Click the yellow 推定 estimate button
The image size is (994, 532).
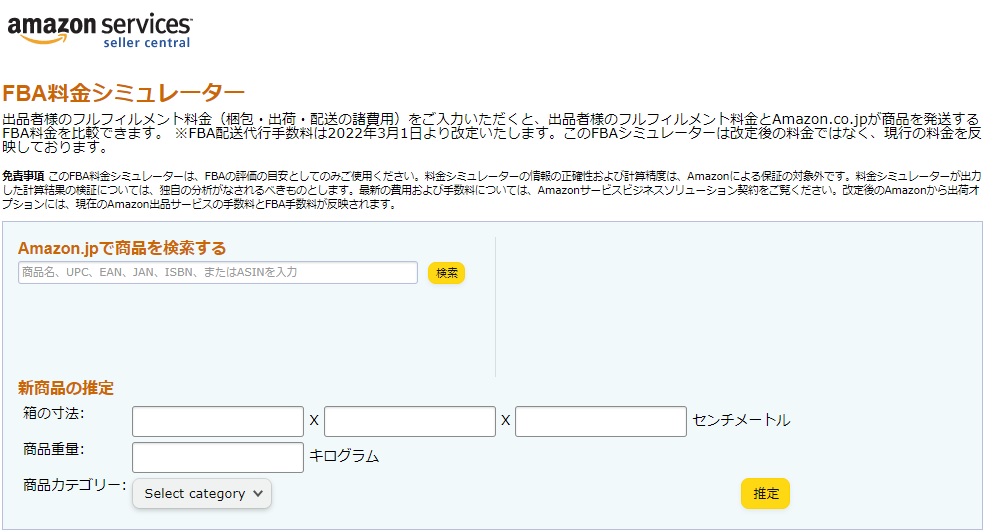[x=765, y=493]
